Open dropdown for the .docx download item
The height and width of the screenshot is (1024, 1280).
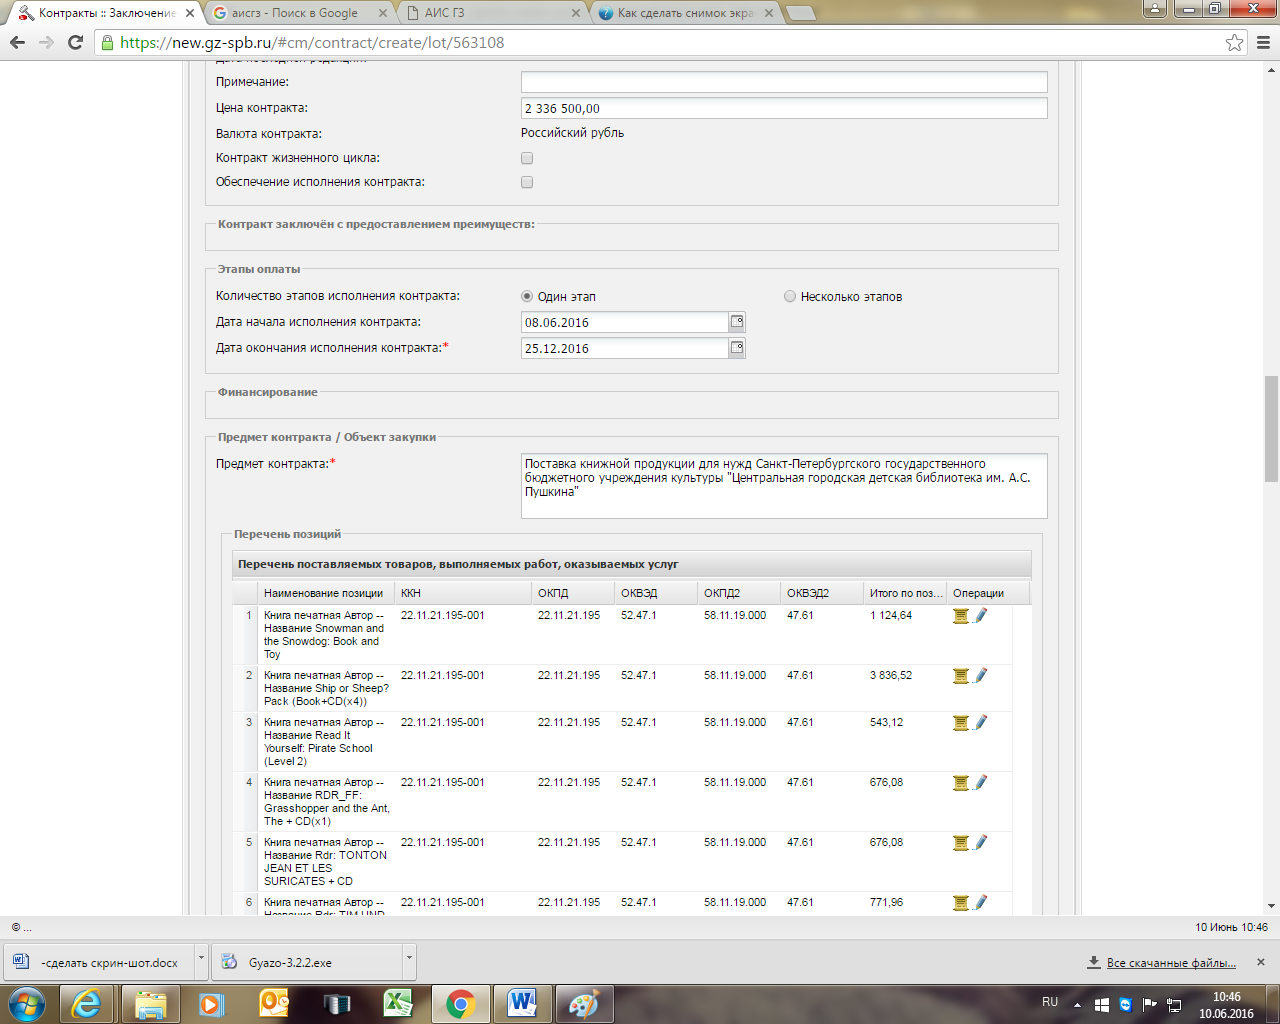(x=201, y=962)
